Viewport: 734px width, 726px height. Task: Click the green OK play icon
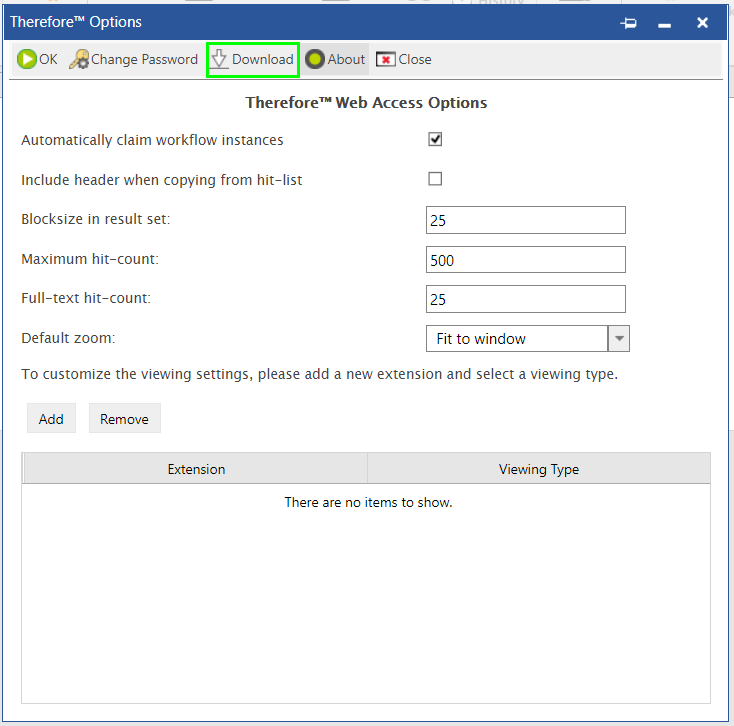(27, 59)
